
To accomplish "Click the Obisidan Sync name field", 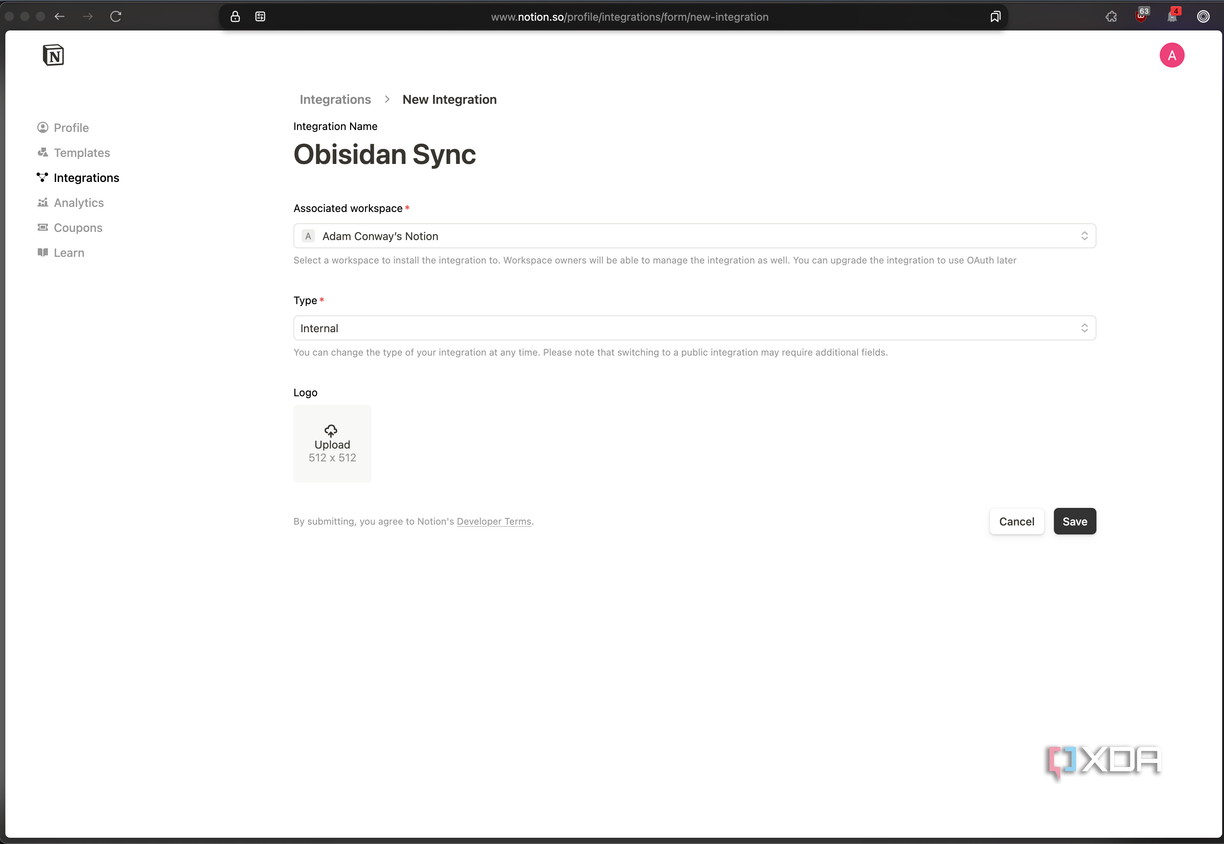I will (x=385, y=154).
